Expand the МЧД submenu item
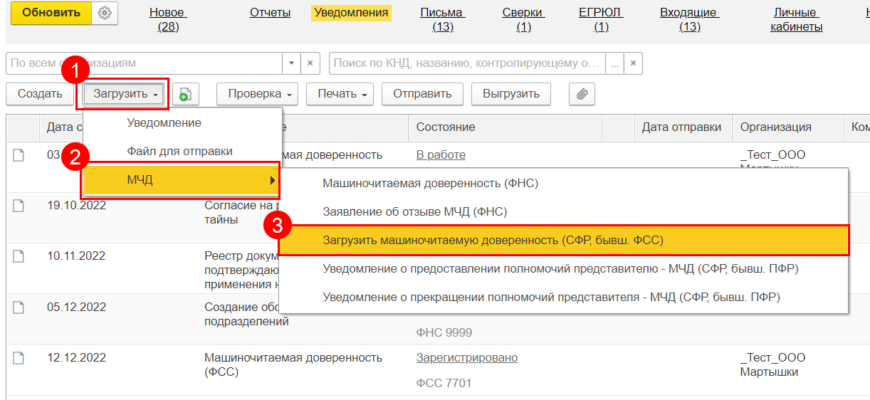This screenshot has width=870, height=400. tap(181, 180)
